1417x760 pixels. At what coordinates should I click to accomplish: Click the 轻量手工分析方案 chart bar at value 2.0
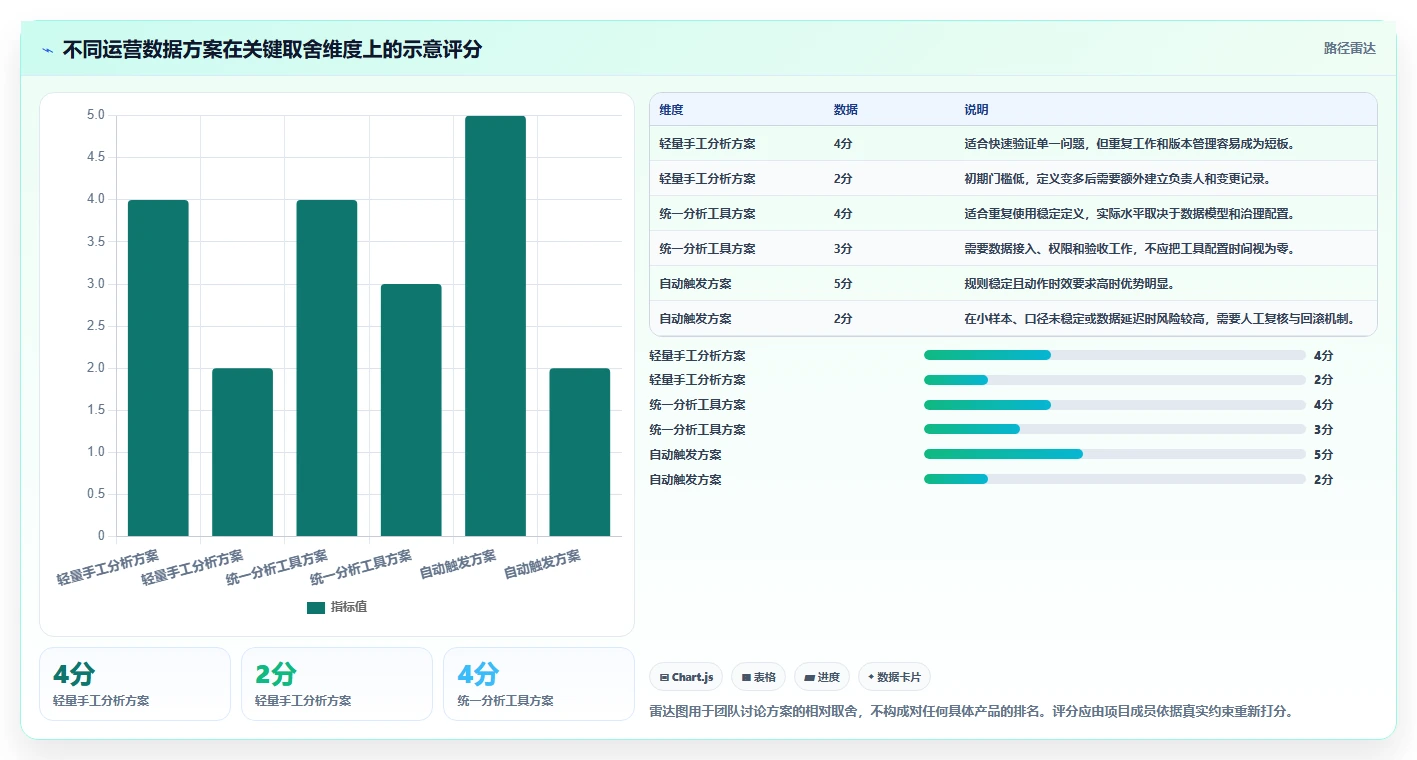[x=242, y=452]
